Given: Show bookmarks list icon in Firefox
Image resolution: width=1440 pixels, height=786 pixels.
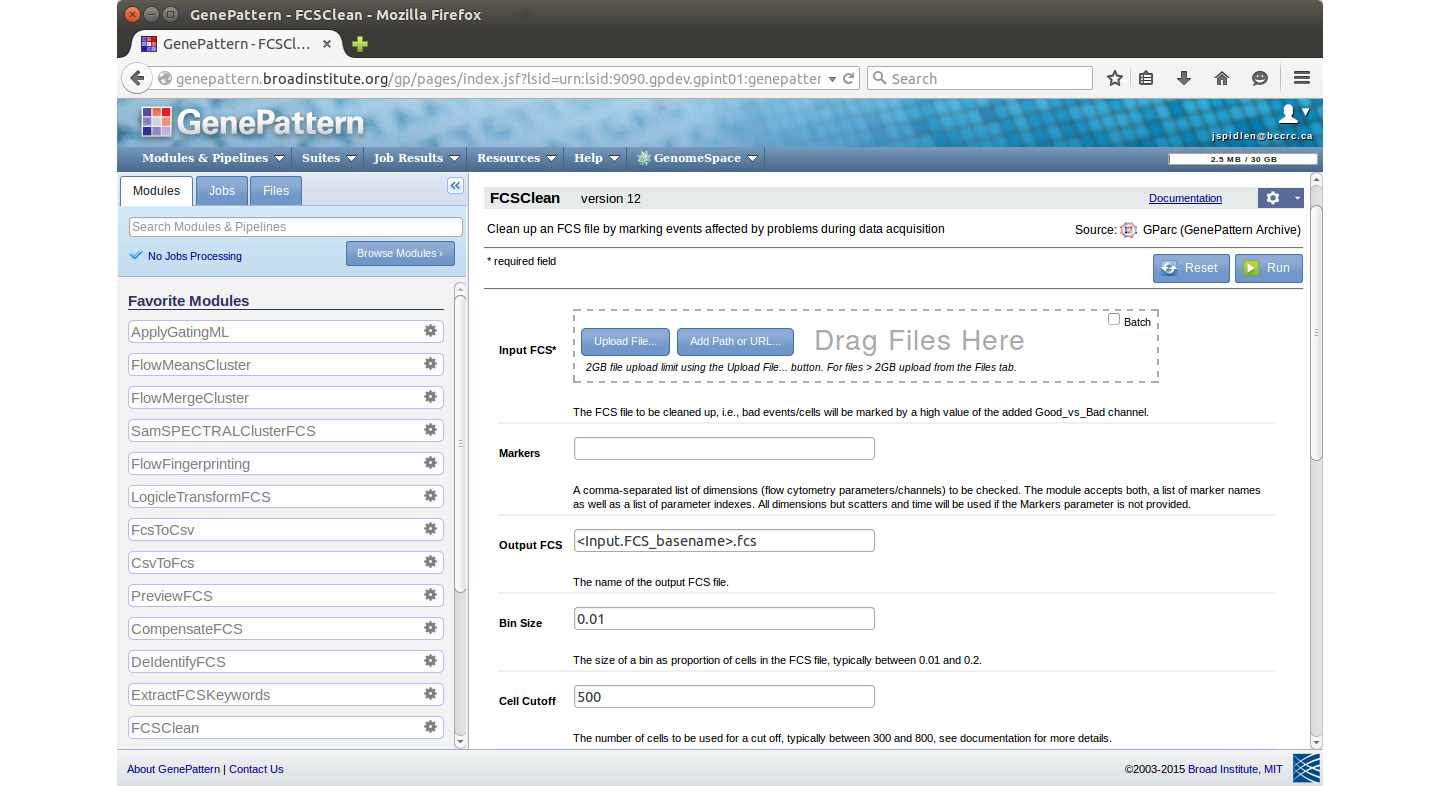Looking at the screenshot, I should tap(1147, 78).
